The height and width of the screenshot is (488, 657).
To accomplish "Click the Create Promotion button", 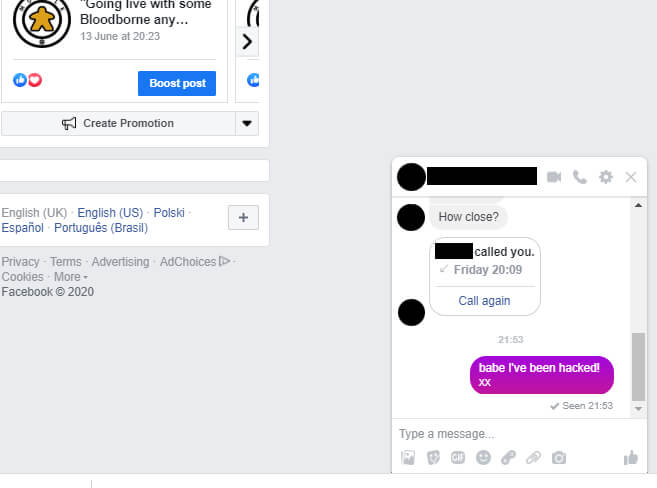I will [x=118, y=123].
